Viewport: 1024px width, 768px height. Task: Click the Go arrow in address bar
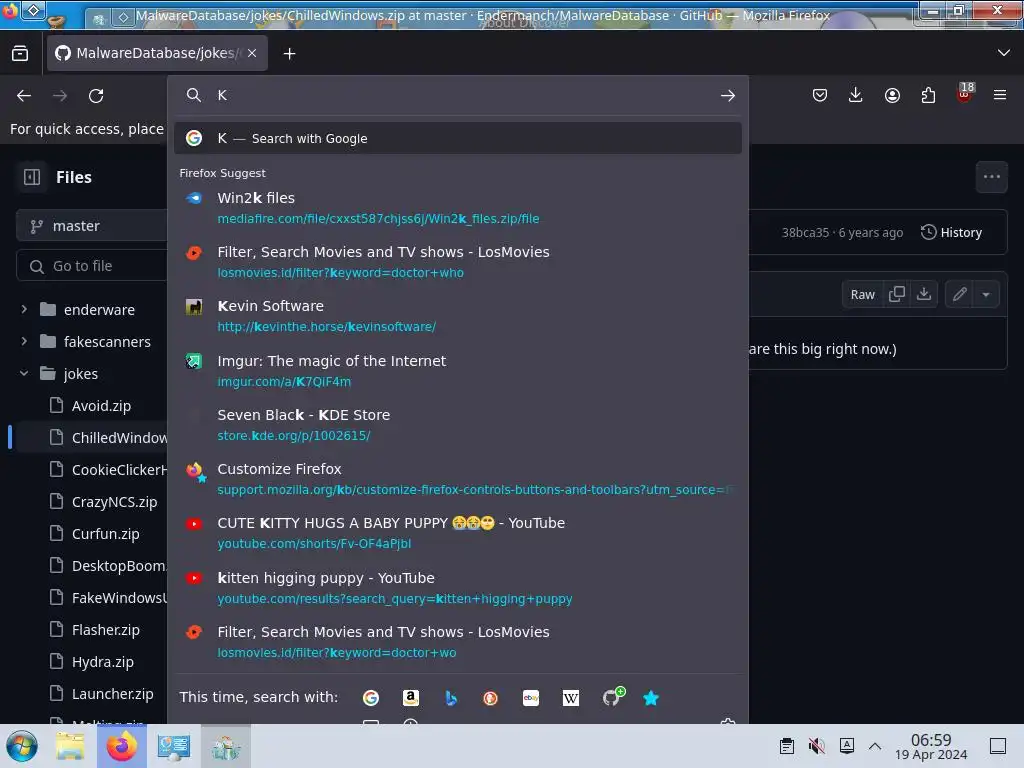coord(728,95)
